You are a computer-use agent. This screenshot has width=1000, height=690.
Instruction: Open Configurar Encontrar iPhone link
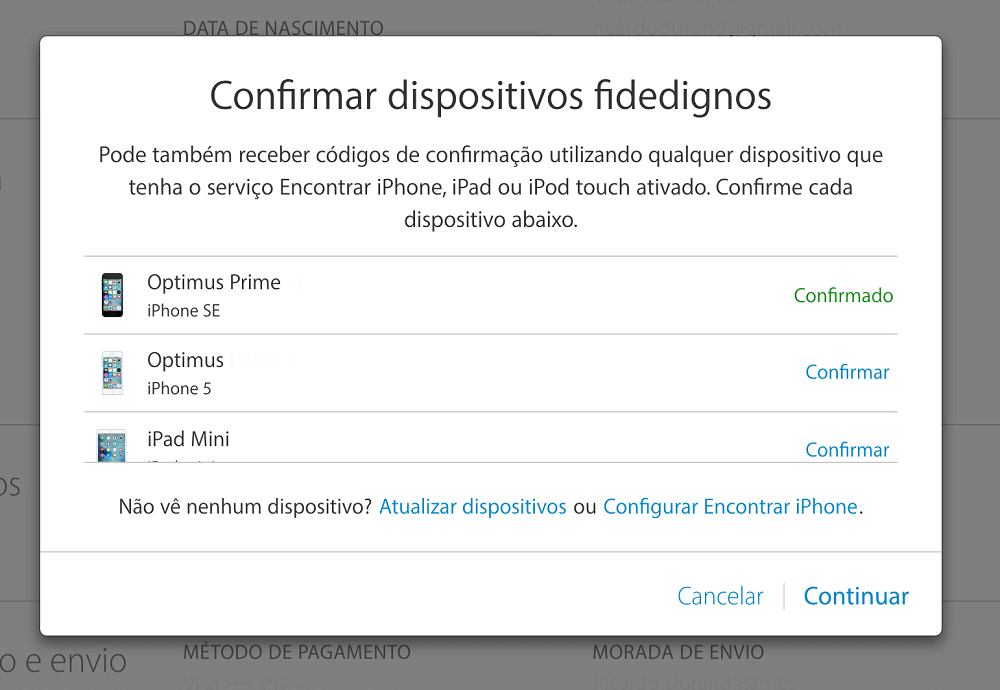pyautogui.click(x=730, y=506)
